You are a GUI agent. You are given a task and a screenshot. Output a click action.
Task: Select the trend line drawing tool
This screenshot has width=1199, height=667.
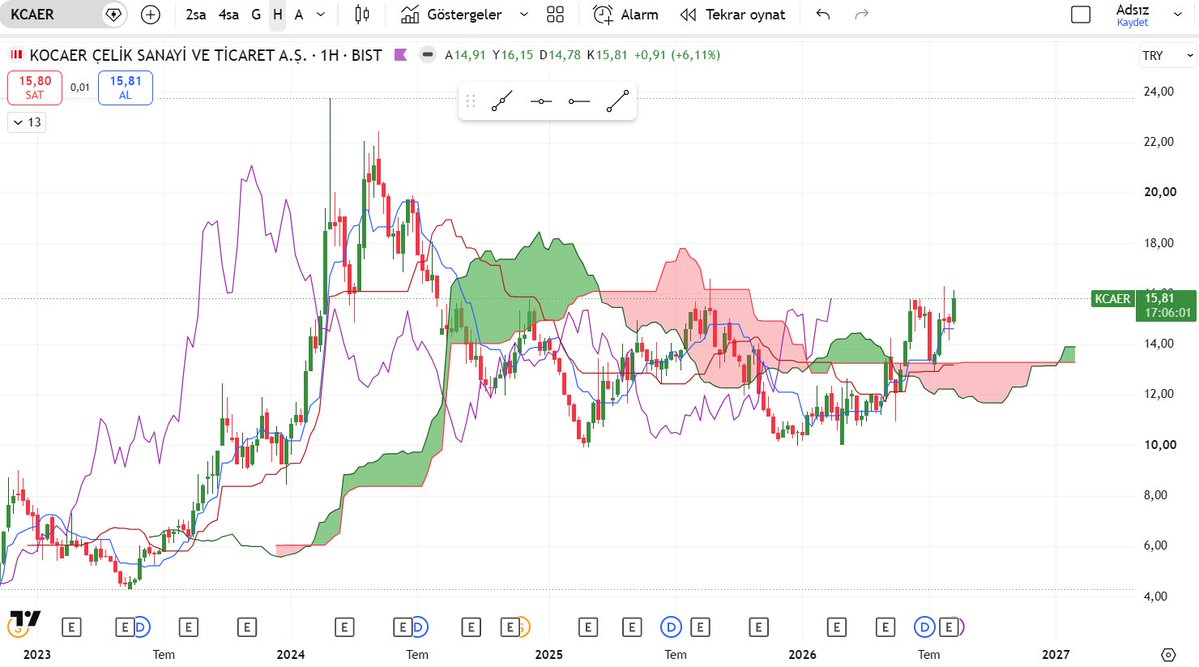tap(618, 101)
